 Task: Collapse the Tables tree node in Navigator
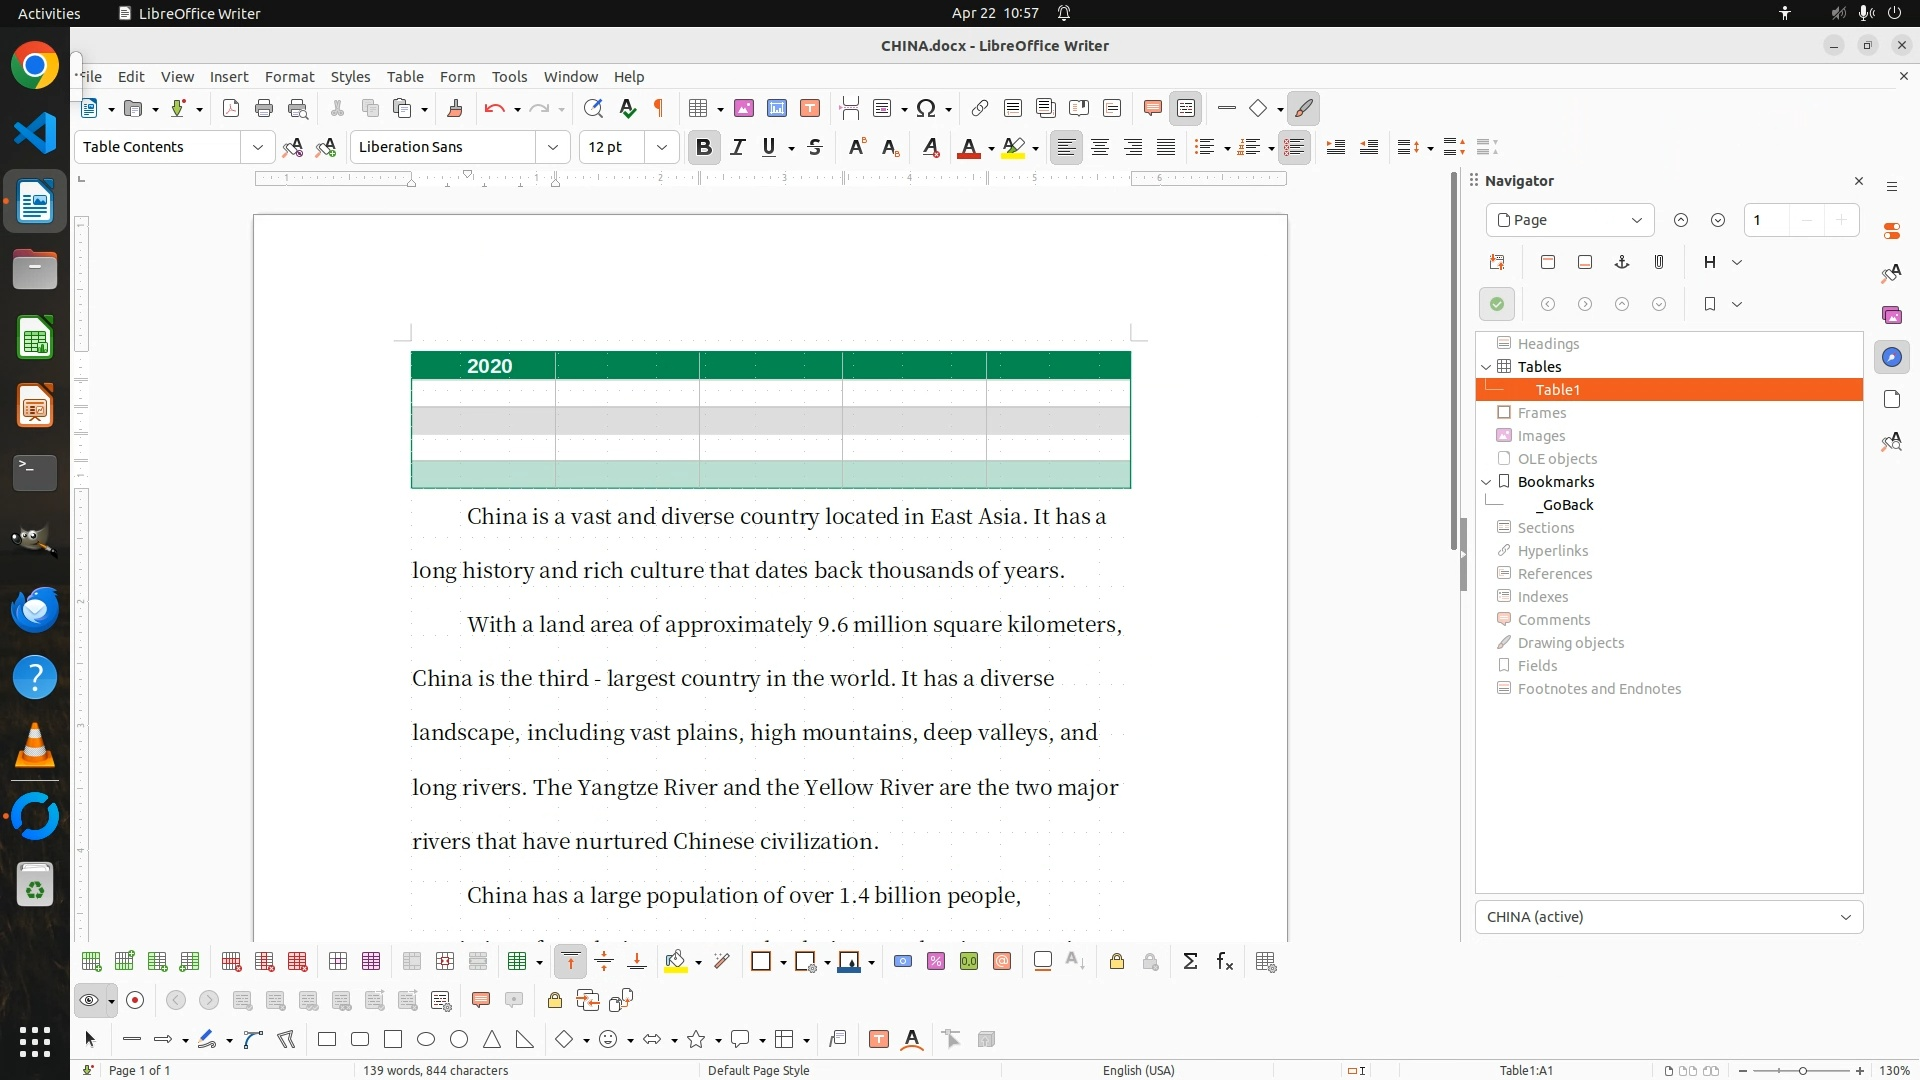coord(1486,367)
